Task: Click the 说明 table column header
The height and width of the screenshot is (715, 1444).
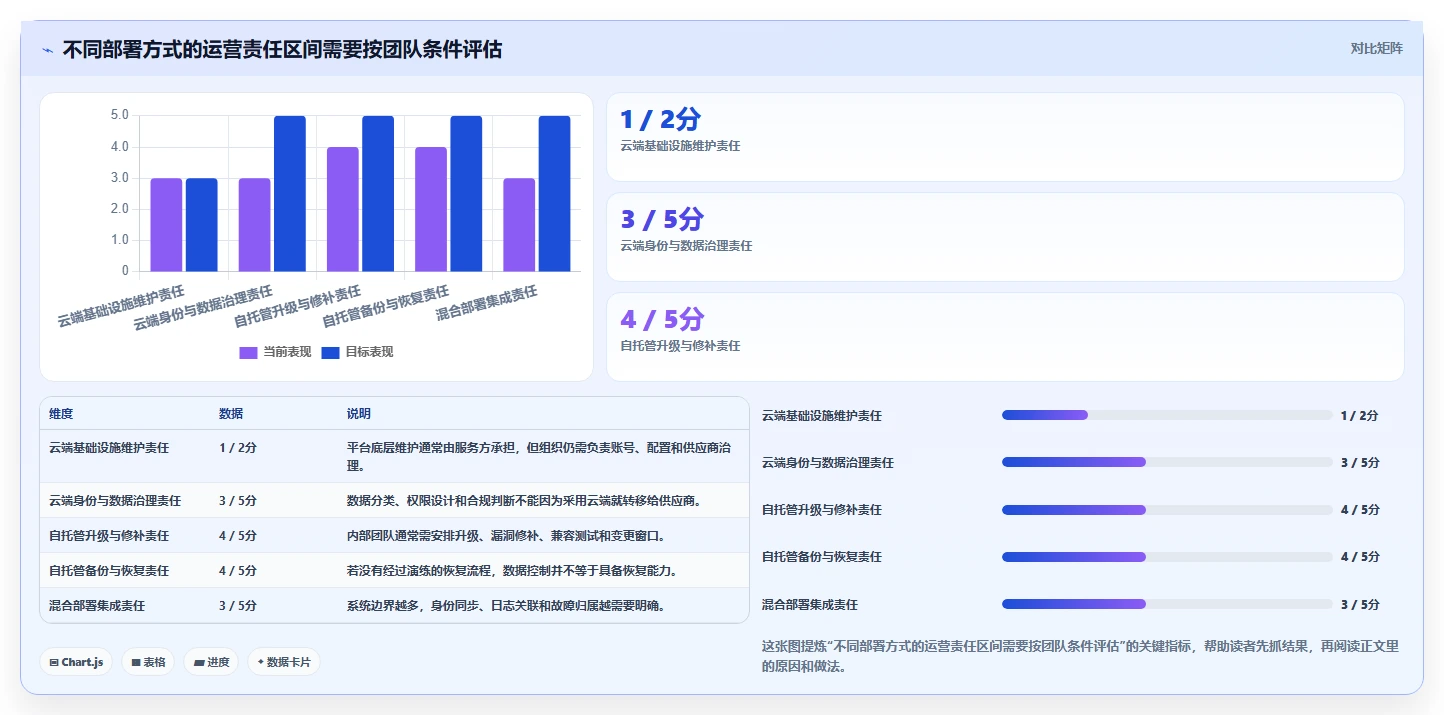Action: pyautogui.click(x=359, y=414)
